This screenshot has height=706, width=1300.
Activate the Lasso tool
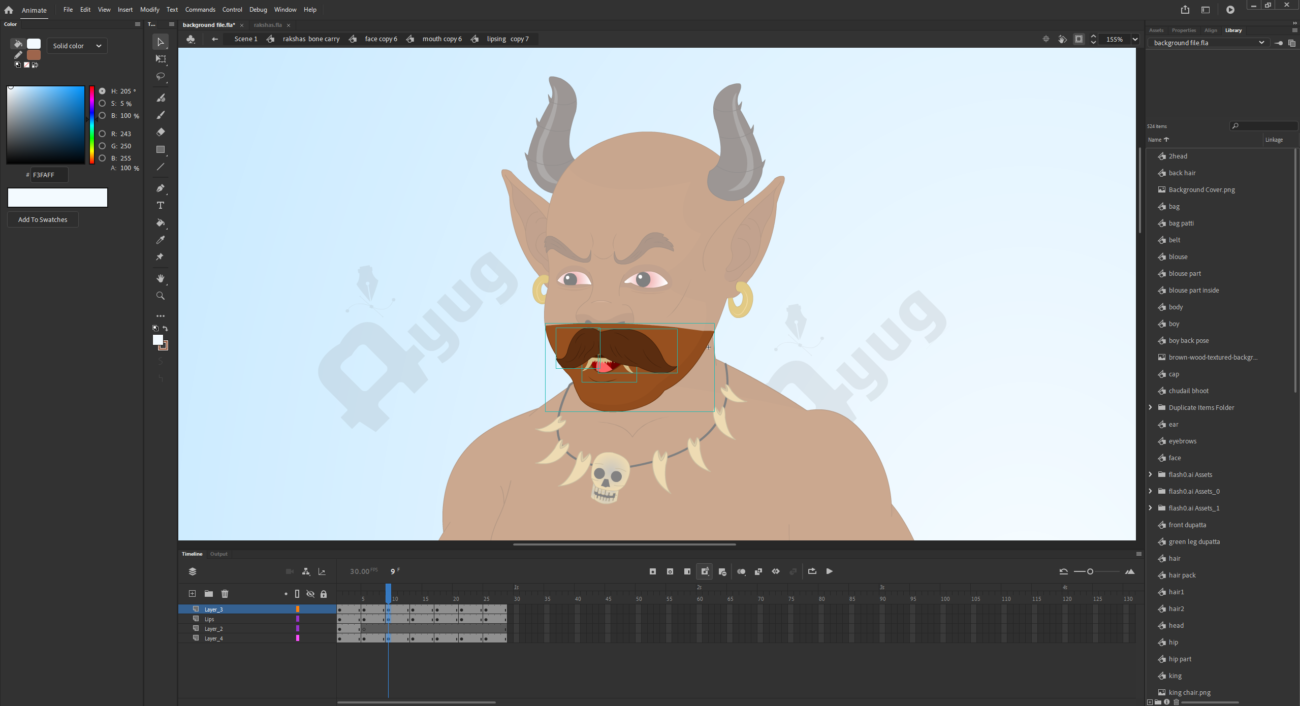click(x=160, y=77)
